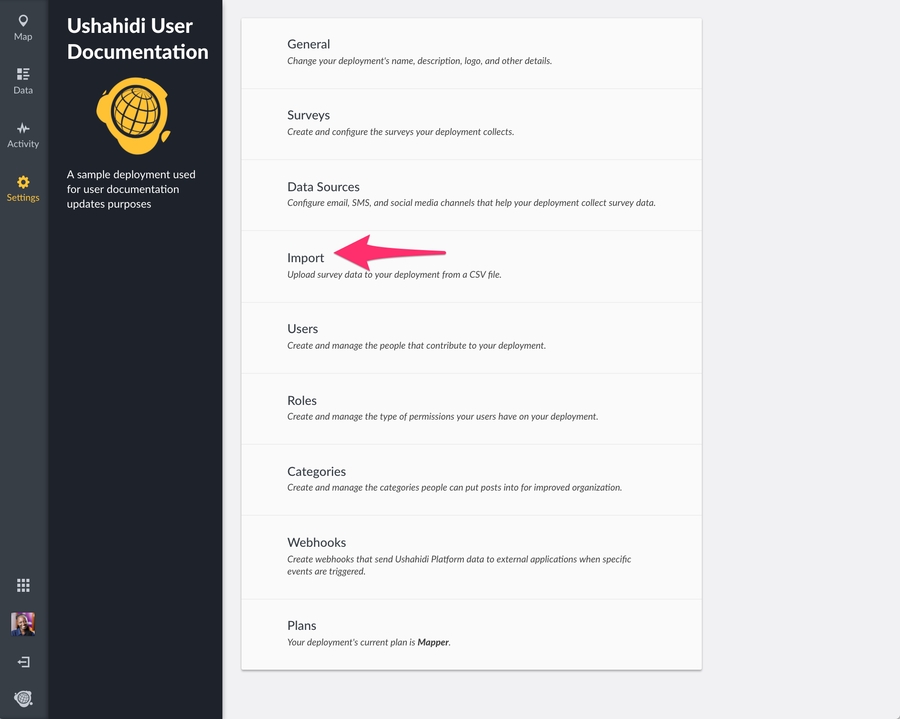Viewport: 900px width, 719px height.
Task: Open General settings
Action: click(x=308, y=44)
